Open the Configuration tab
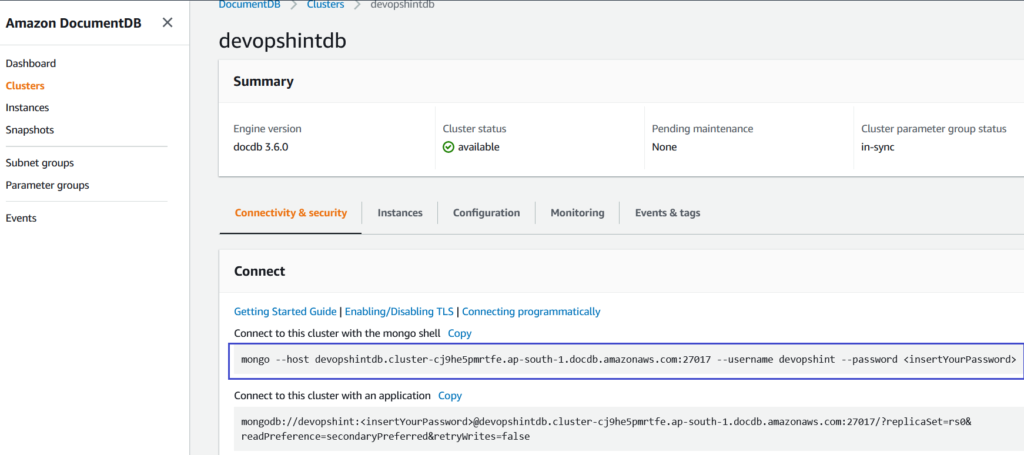This screenshot has width=1024, height=455. [x=487, y=213]
